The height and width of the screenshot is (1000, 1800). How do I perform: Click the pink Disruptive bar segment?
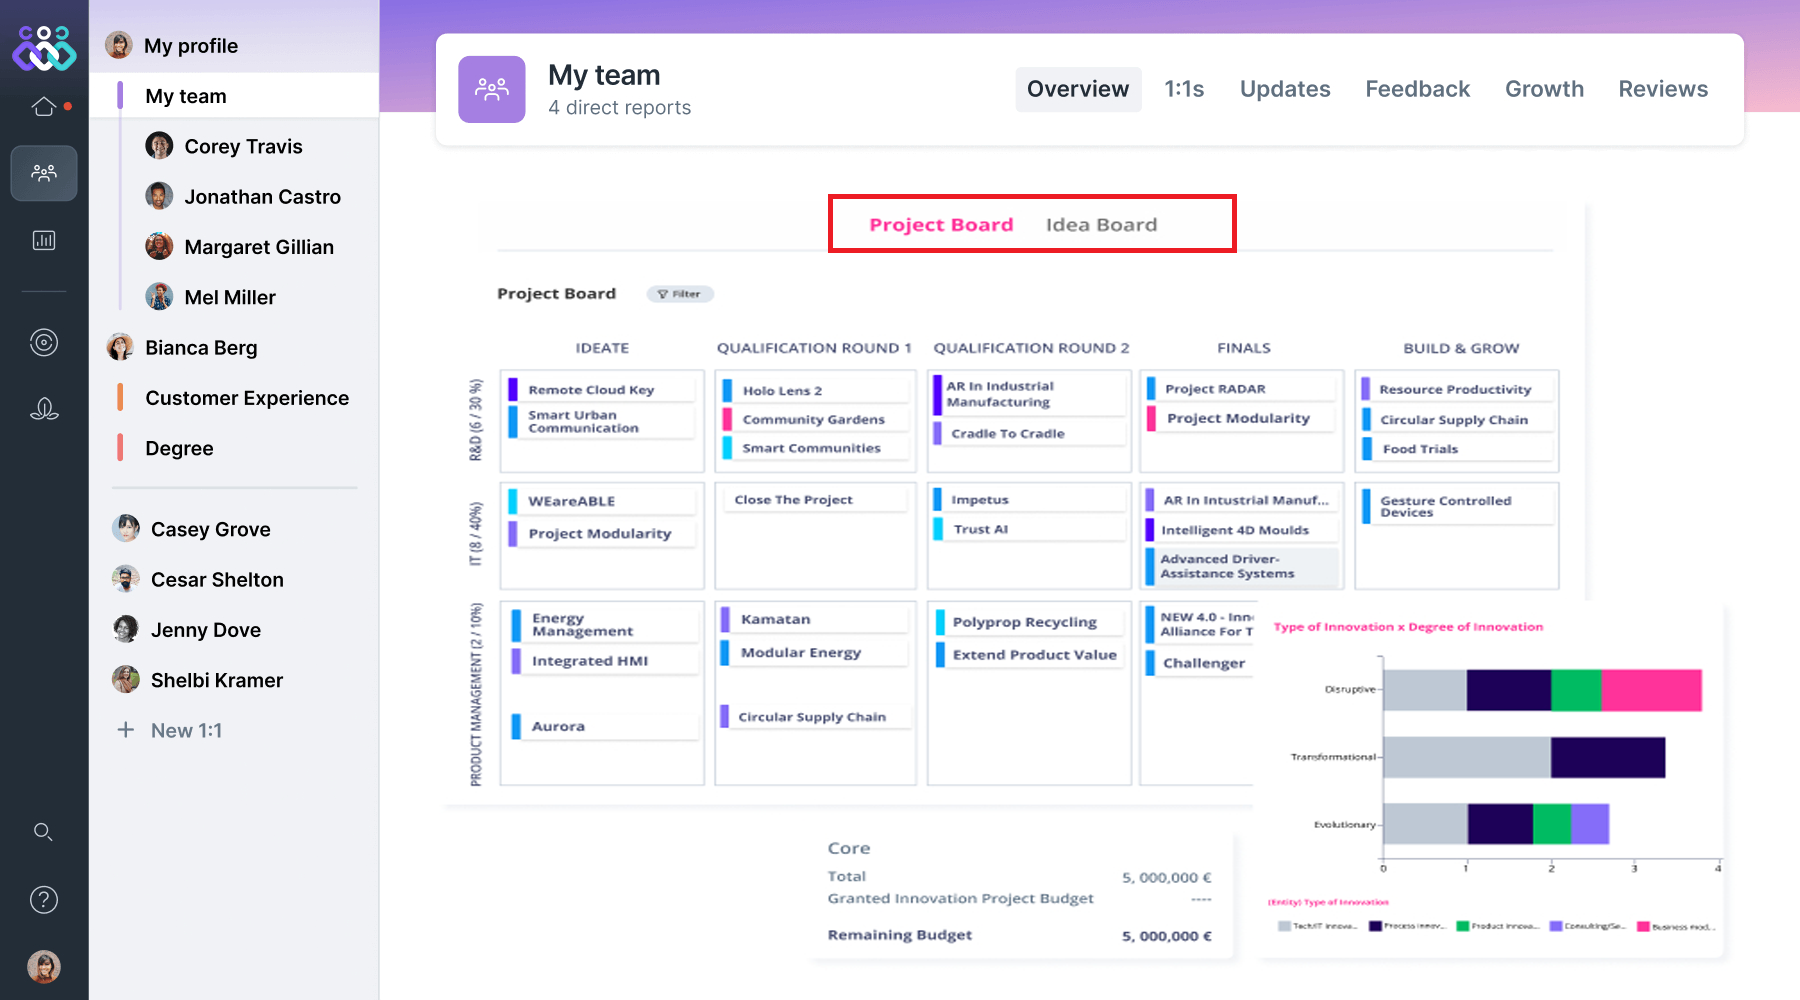[x=1651, y=690]
